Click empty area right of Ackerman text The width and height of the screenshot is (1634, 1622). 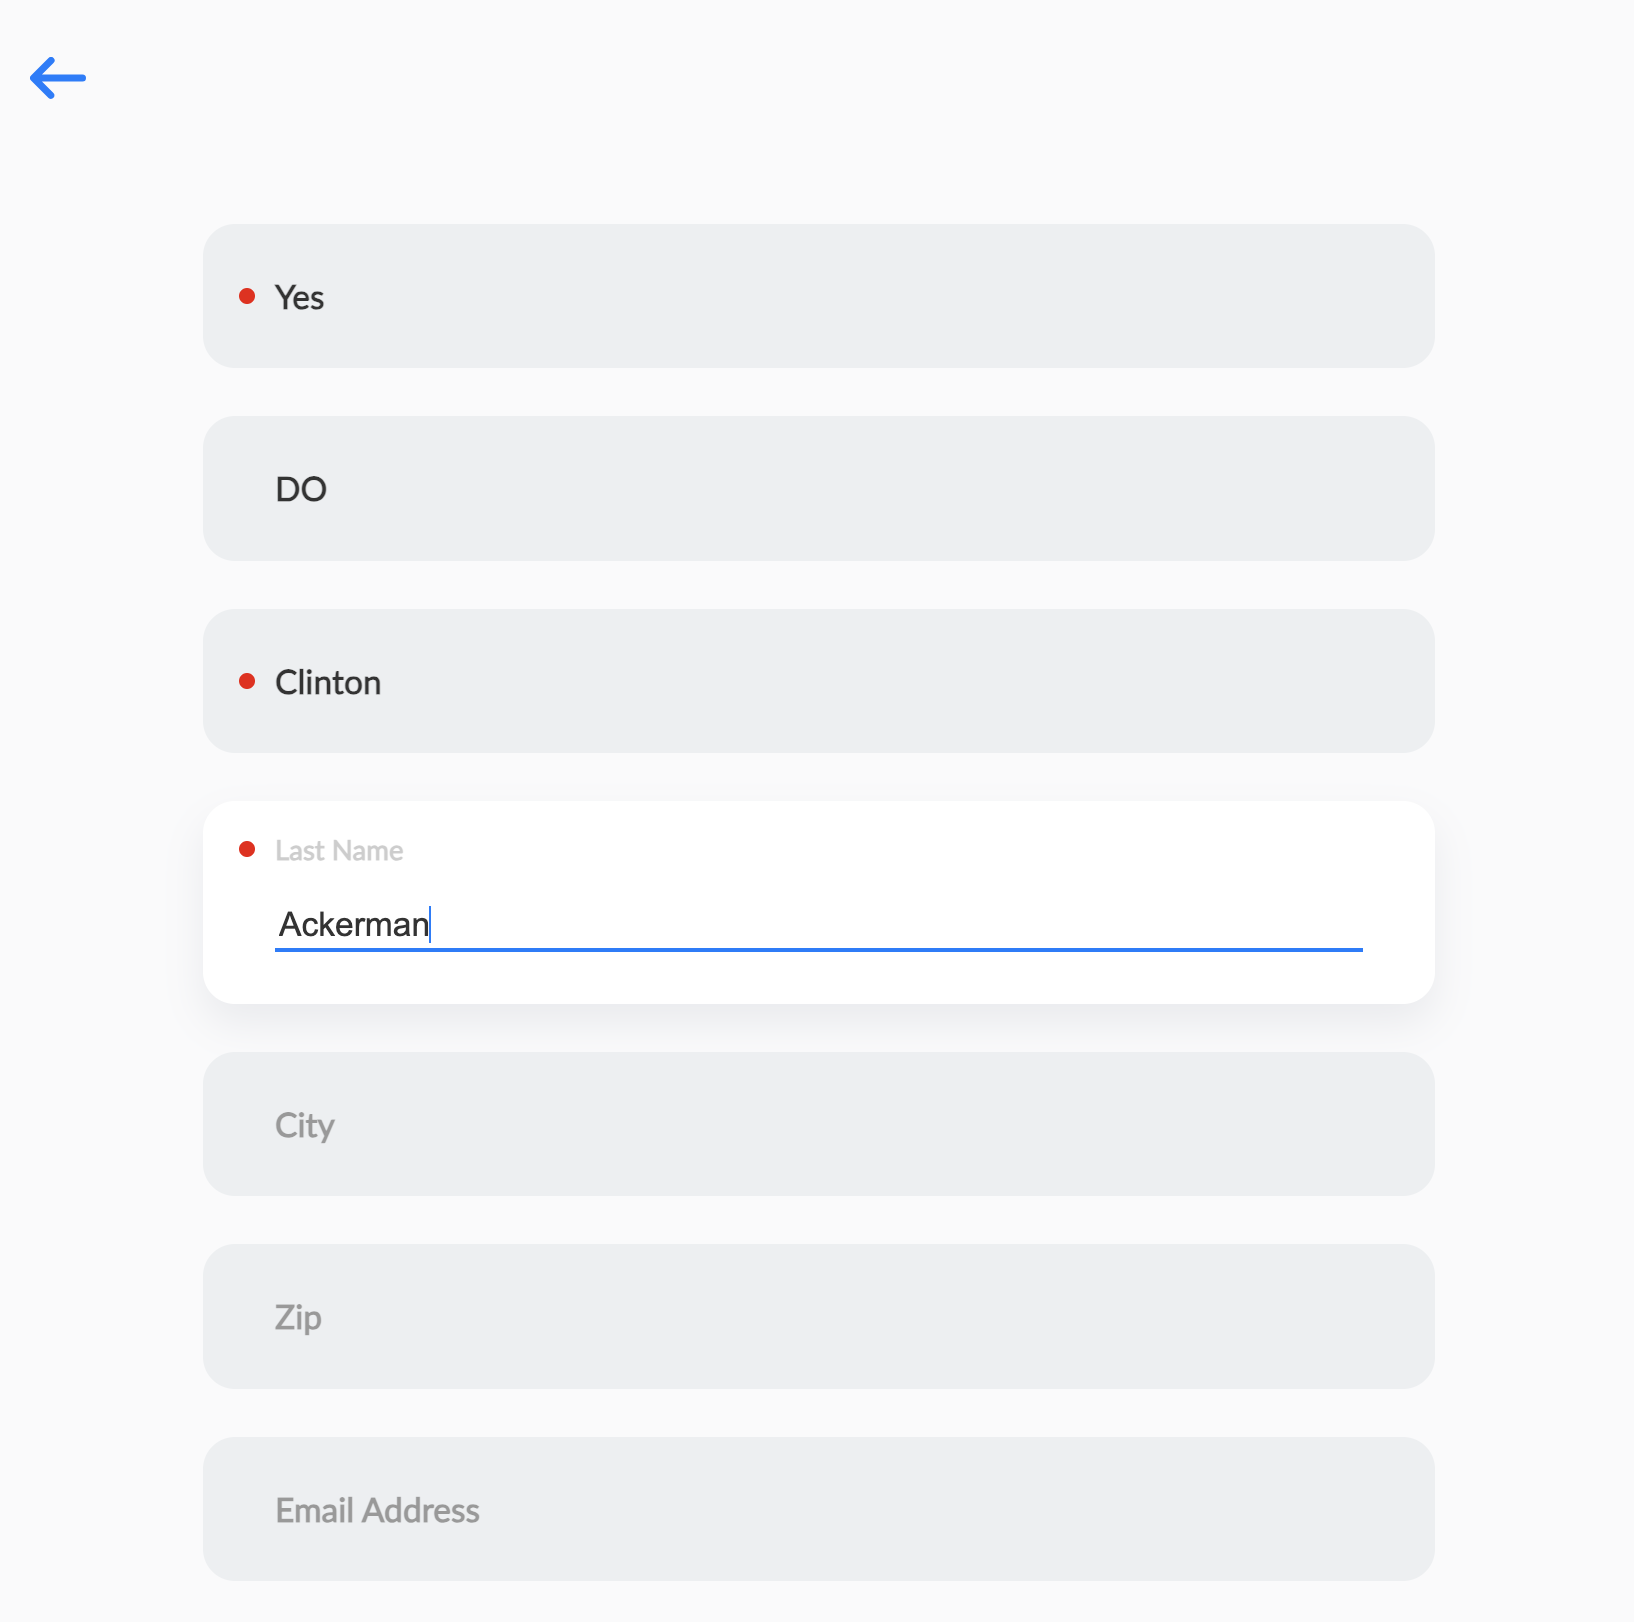[x=900, y=924]
